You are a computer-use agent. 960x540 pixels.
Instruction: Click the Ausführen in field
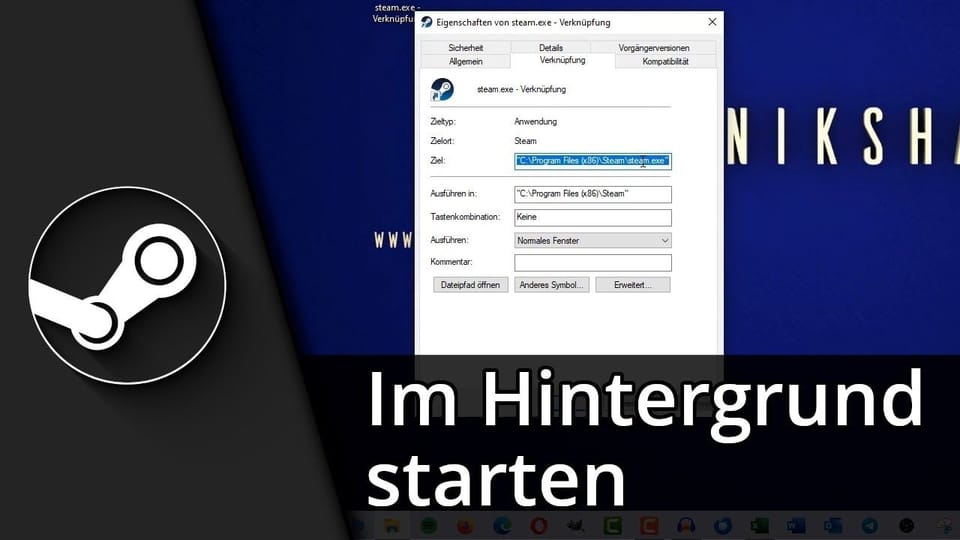(593, 194)
